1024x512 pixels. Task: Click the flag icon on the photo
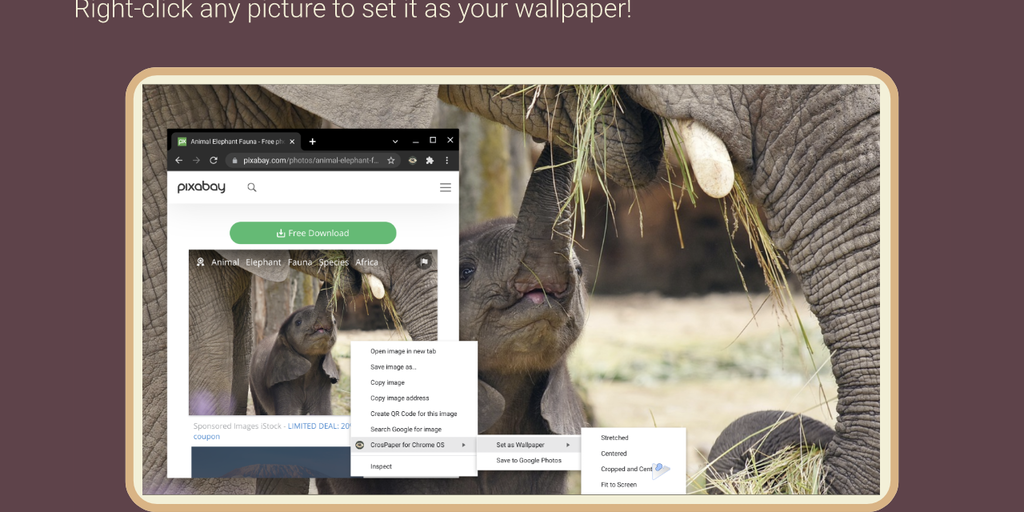tap(424, 262)
